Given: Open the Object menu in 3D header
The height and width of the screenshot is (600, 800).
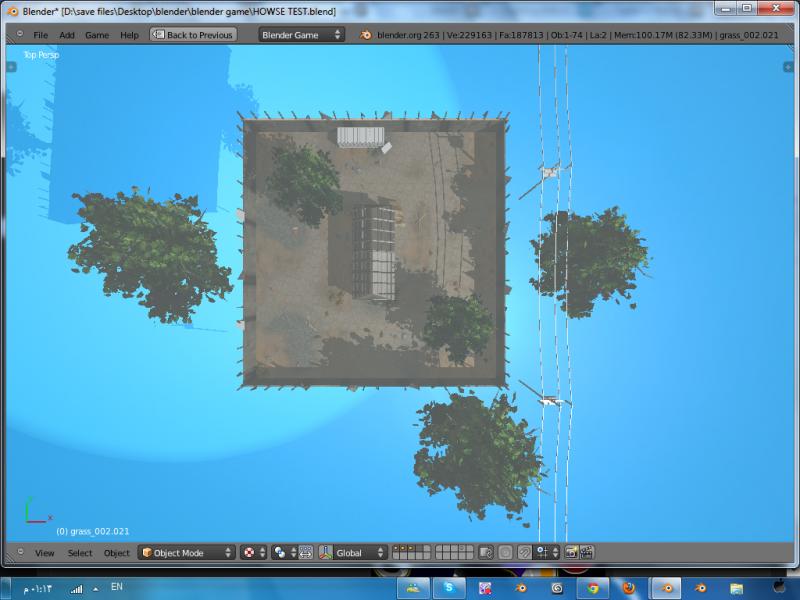Looking at the screenshot, I should 117,553.
